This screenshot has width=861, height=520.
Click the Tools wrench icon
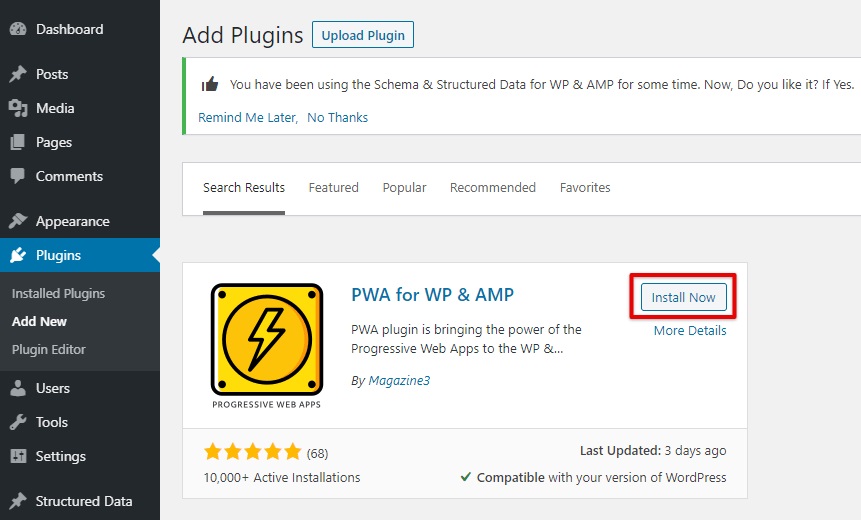click(x=18, y=422)
